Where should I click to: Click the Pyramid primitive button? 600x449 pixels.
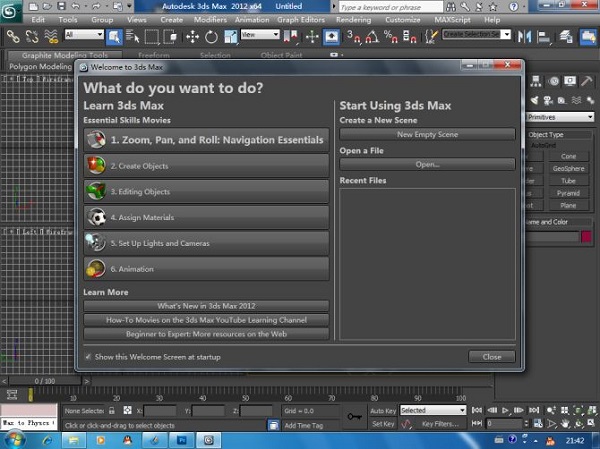pos(568,193)
